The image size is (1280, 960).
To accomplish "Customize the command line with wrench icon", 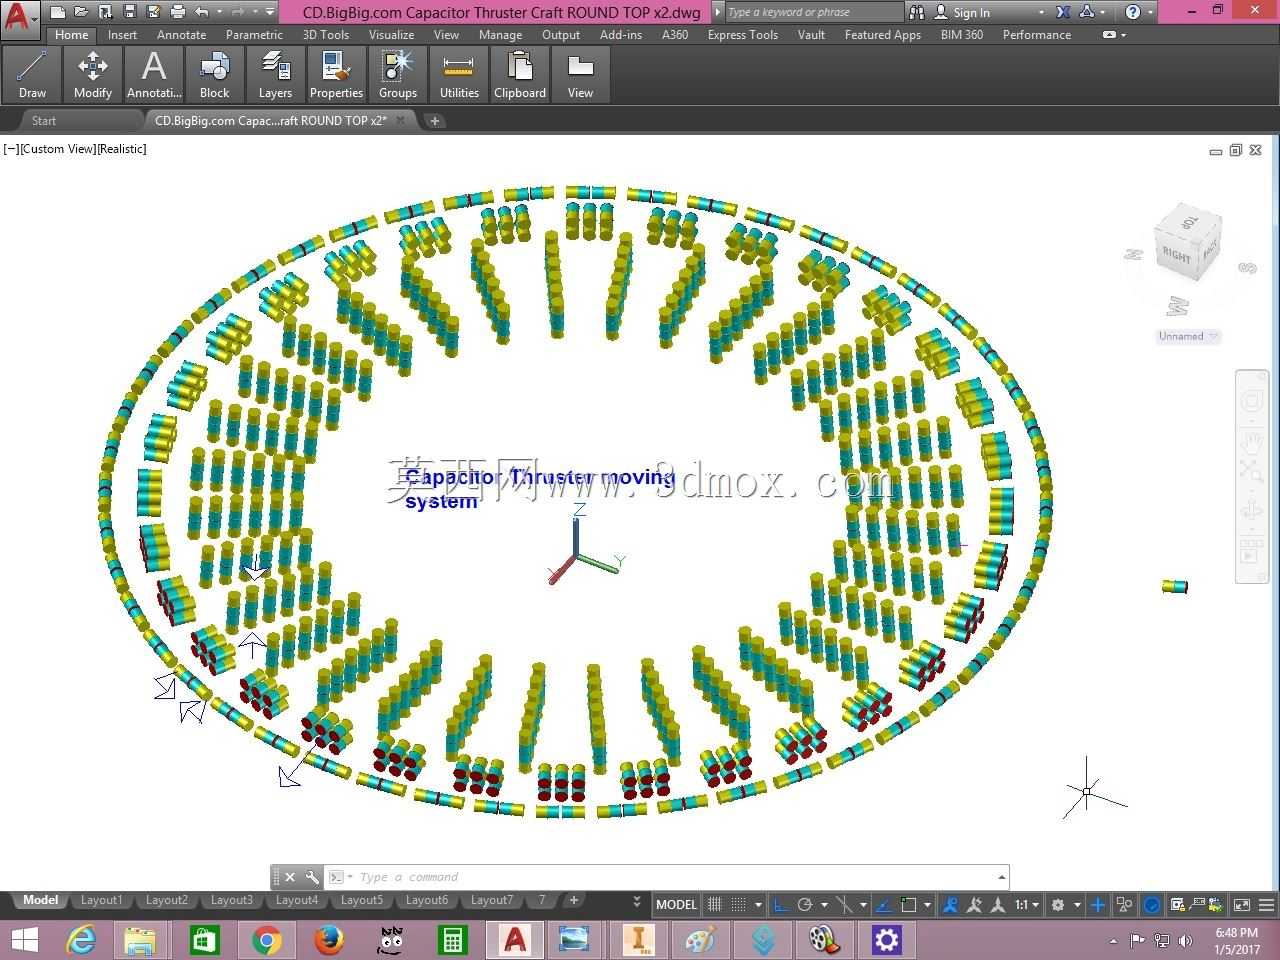I will point(312,877).
